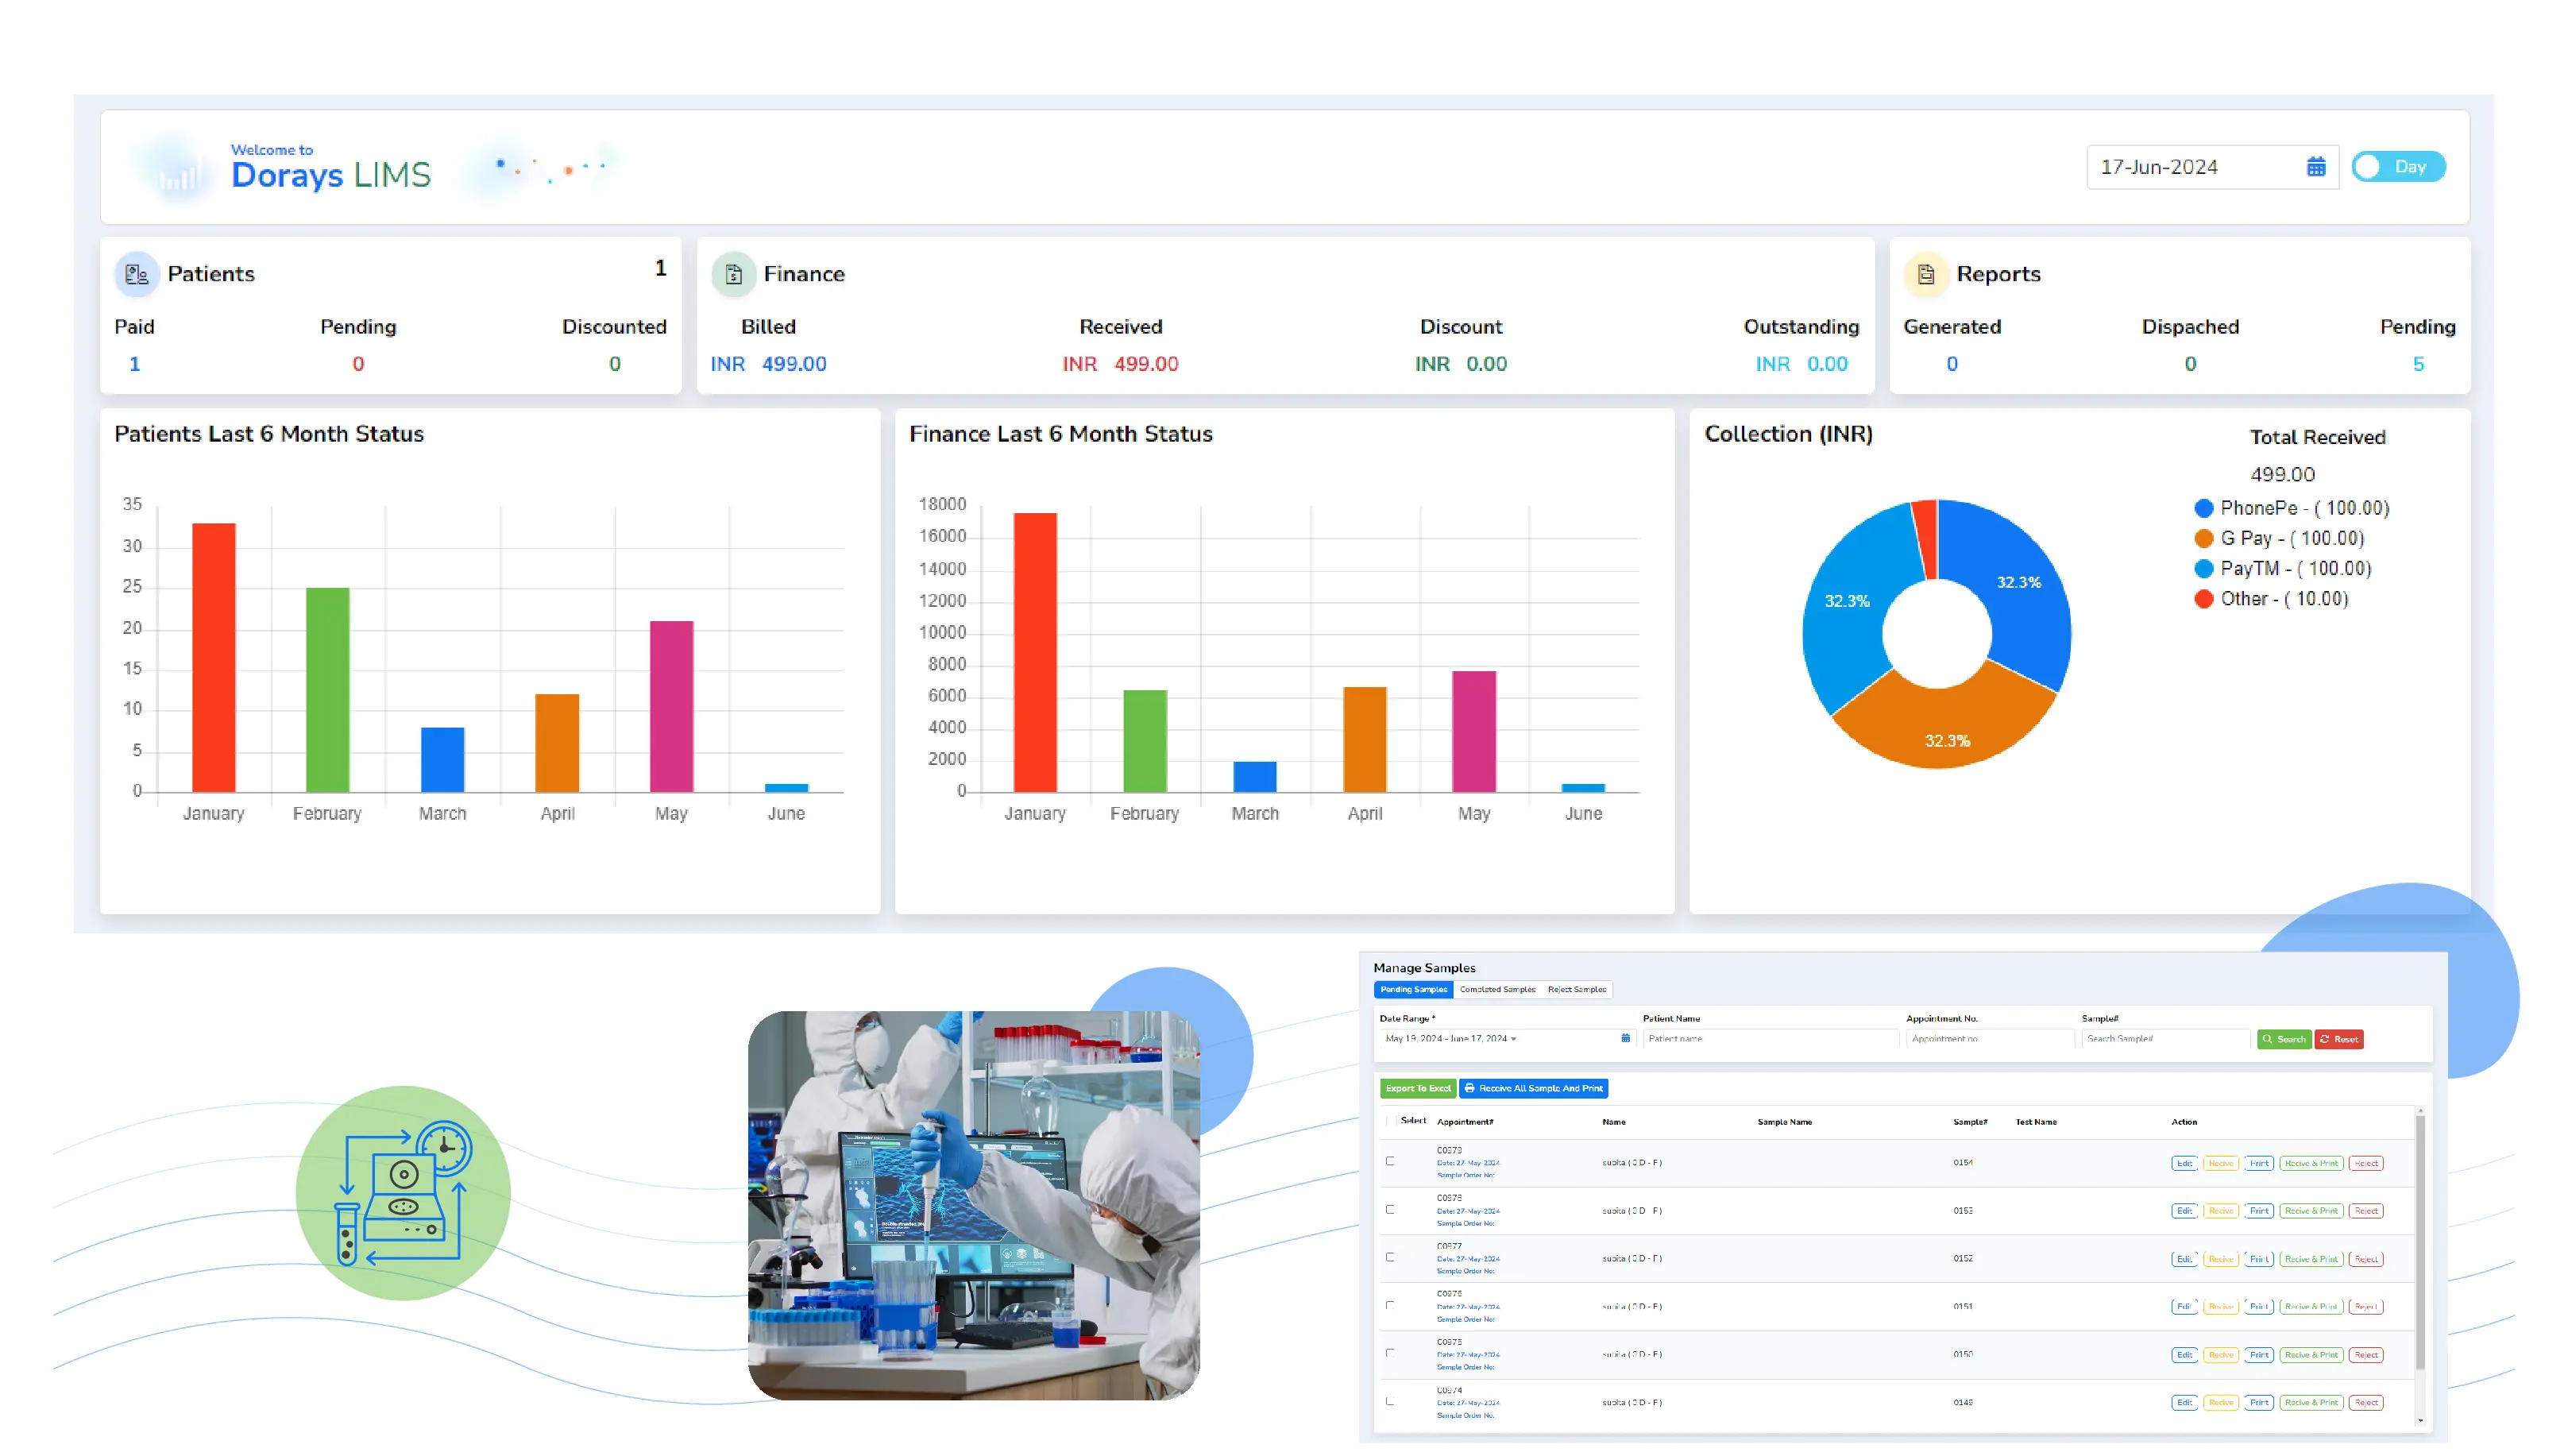Image resolution: width=2568 pixels, height=1456 pixels.
Task: Click scrollbar down arrow in samples table
Action: point(2420,1420)
